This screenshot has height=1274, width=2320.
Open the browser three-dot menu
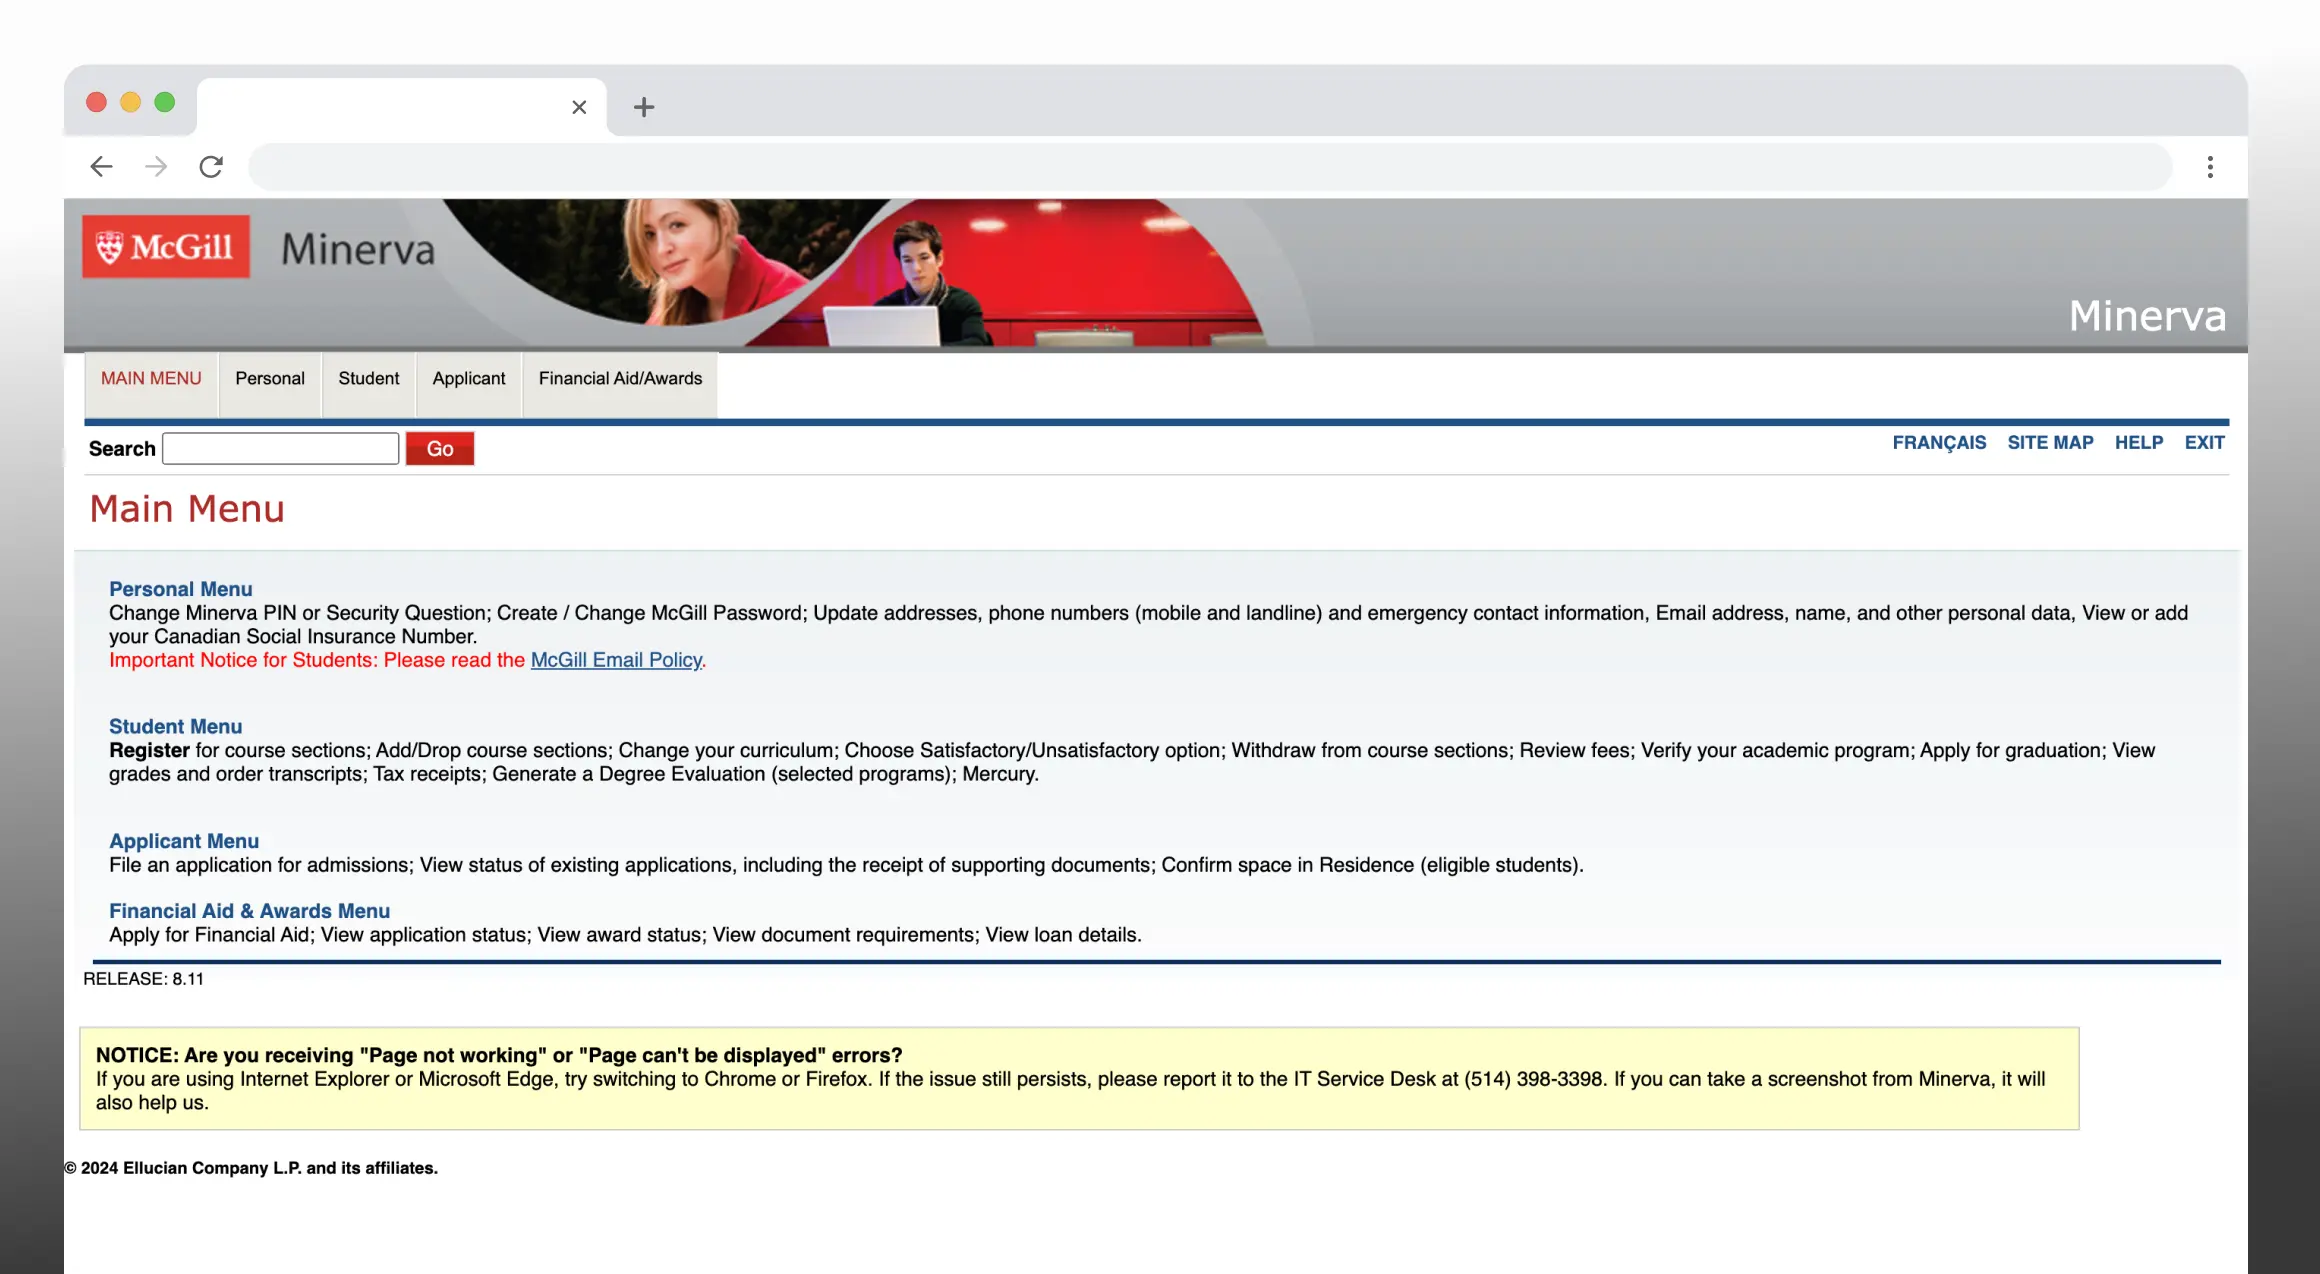coord(2210,166)
